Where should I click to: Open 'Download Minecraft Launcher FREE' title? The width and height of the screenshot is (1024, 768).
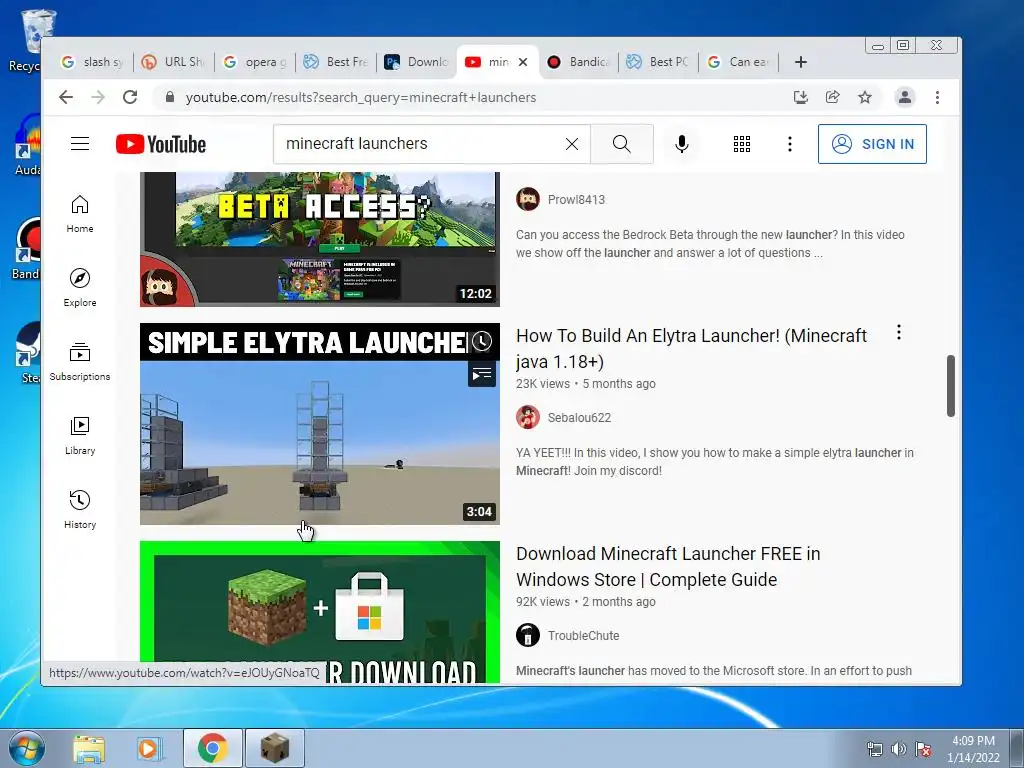[x=668, y=566]
